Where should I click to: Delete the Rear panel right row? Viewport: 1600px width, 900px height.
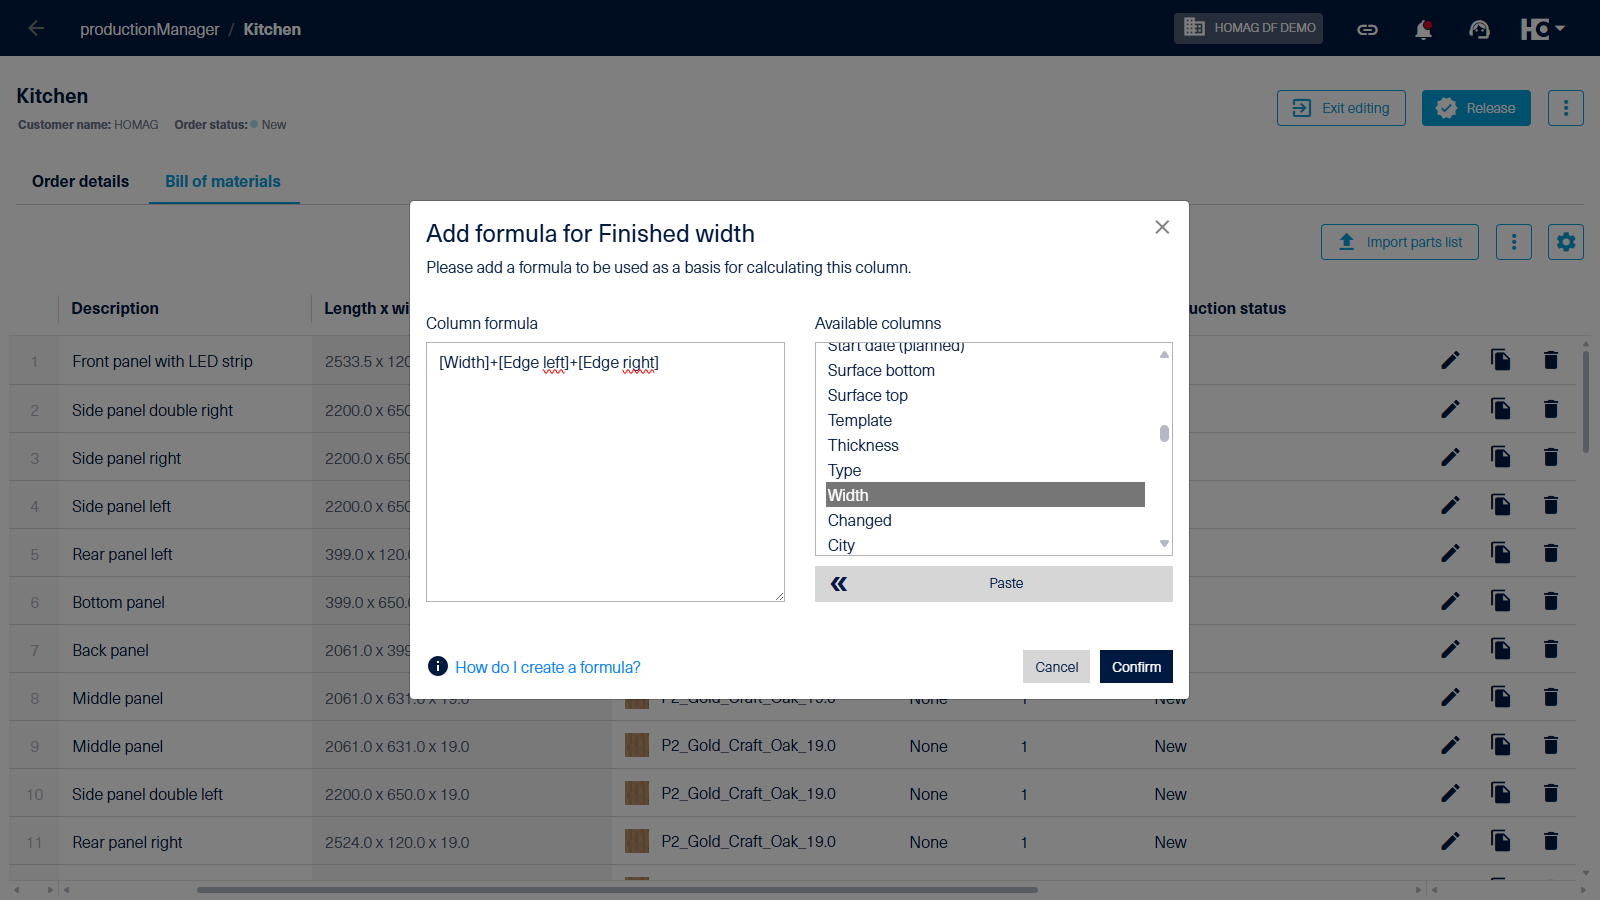(1551, 840)
